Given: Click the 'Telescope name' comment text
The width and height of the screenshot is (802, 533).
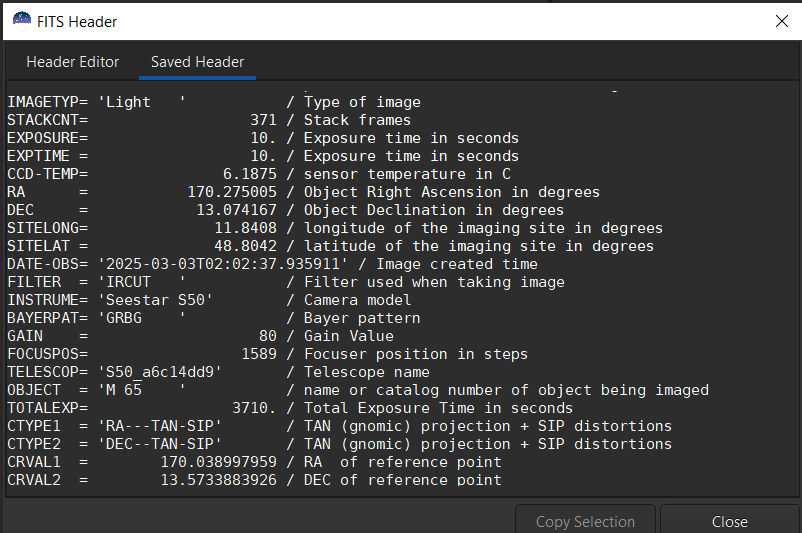Looking at the screenshot, I should coord(367,372).
